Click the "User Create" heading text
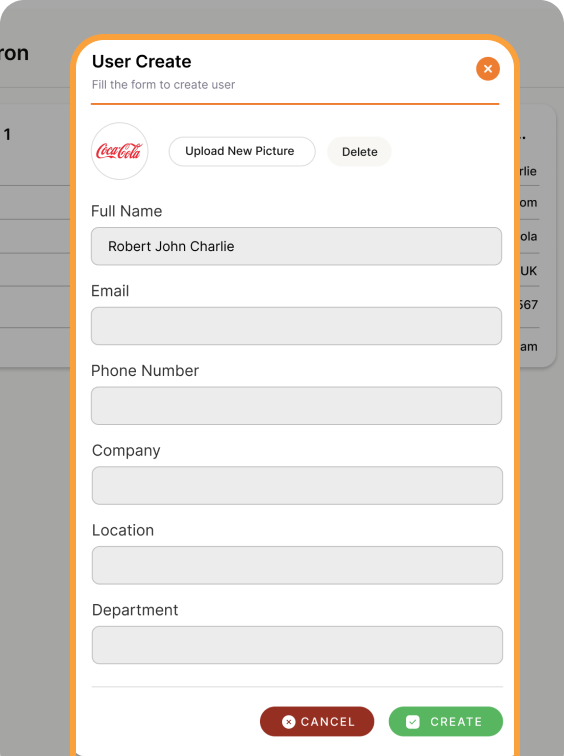The height and width of the screenshot is (756, 564). pyautogui.click(x=141, y=61)
